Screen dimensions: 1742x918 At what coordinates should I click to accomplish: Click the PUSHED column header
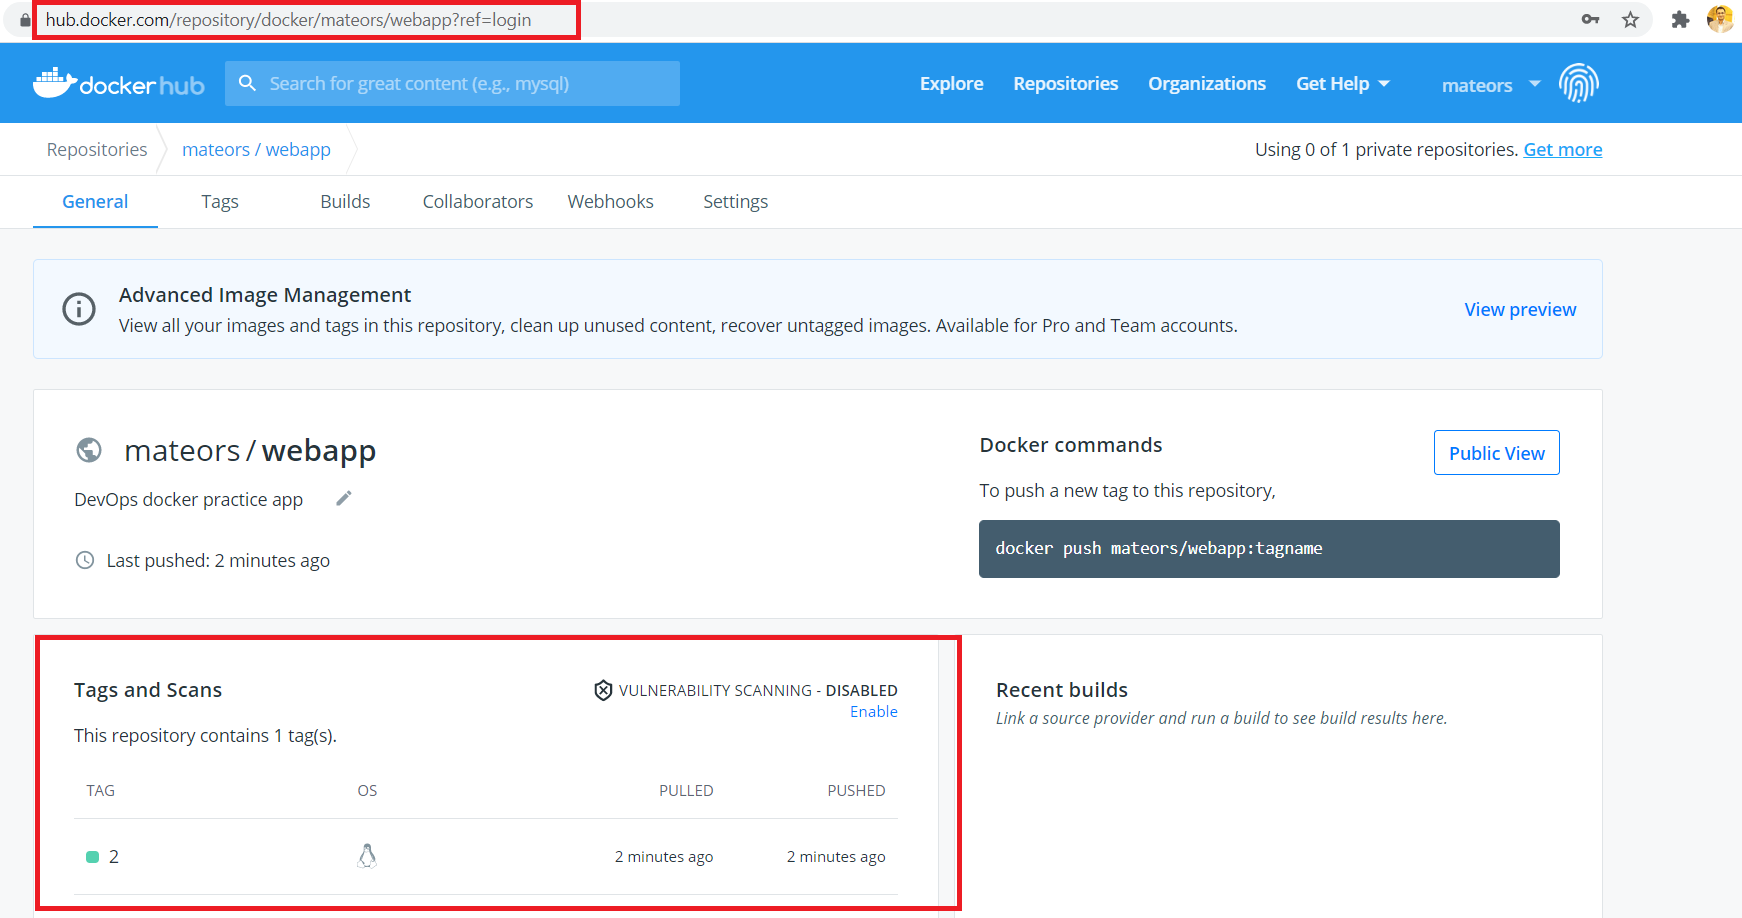856,790
